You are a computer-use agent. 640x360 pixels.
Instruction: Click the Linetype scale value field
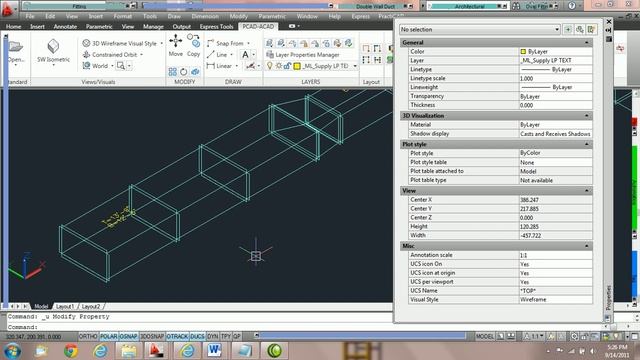click(555, 78)
